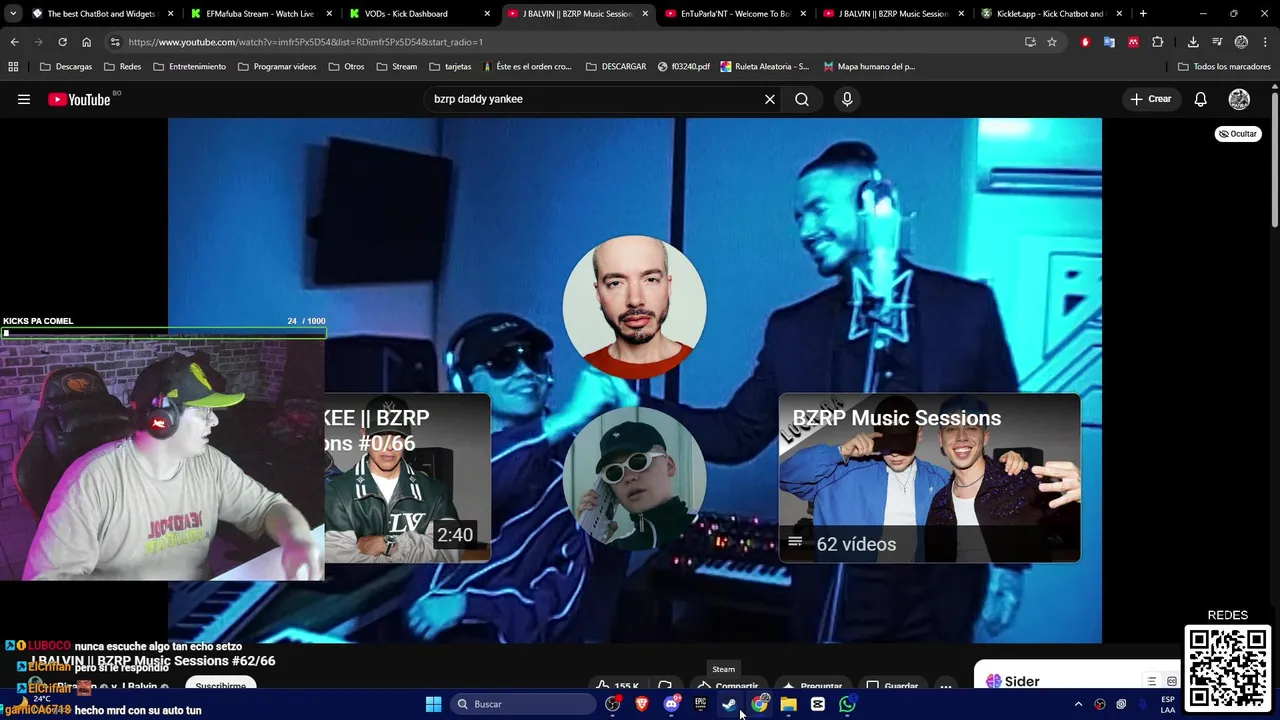Run search with the magnifier button
The height and width of the screenshot is (720, 1280).
[x=802, y=99]
